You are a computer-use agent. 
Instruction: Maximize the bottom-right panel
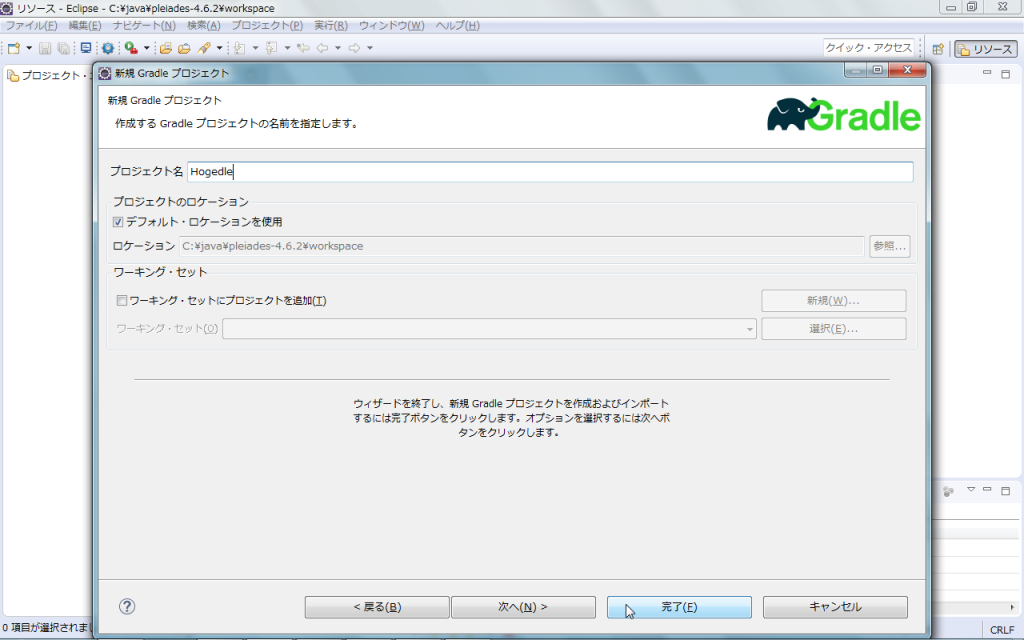pos(1006,490)
